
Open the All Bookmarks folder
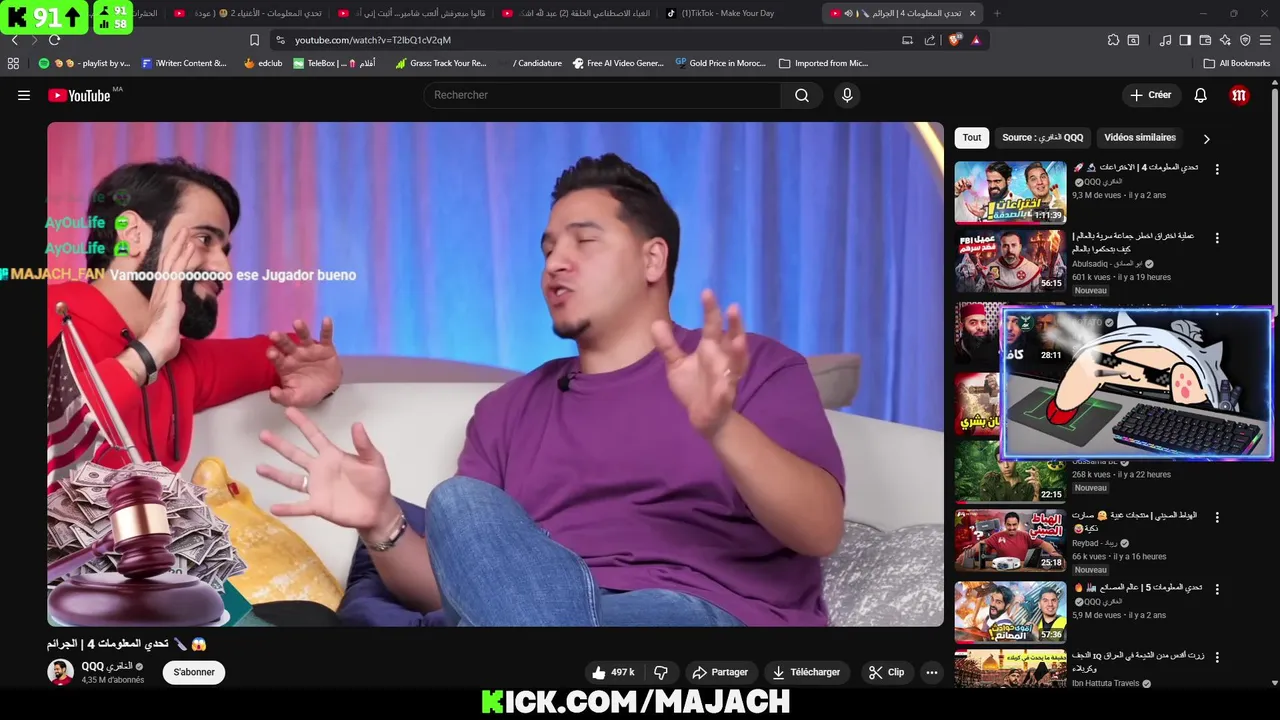click(x=1237, y=63)
